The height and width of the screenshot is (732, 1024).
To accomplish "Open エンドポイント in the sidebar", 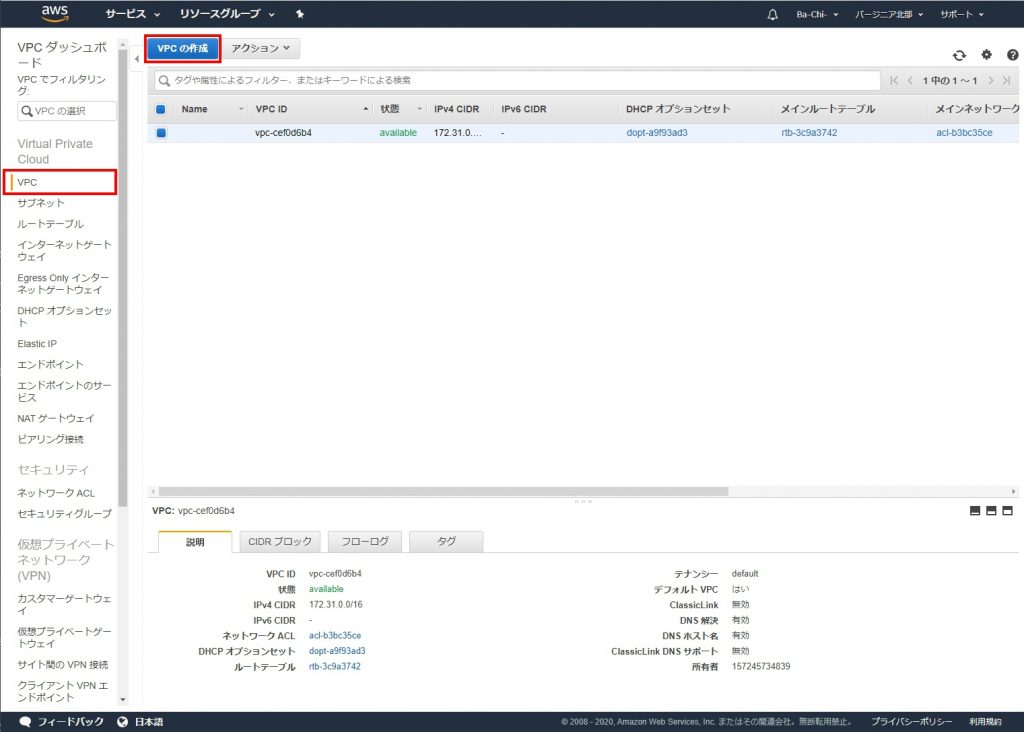I will coord(50,364).
